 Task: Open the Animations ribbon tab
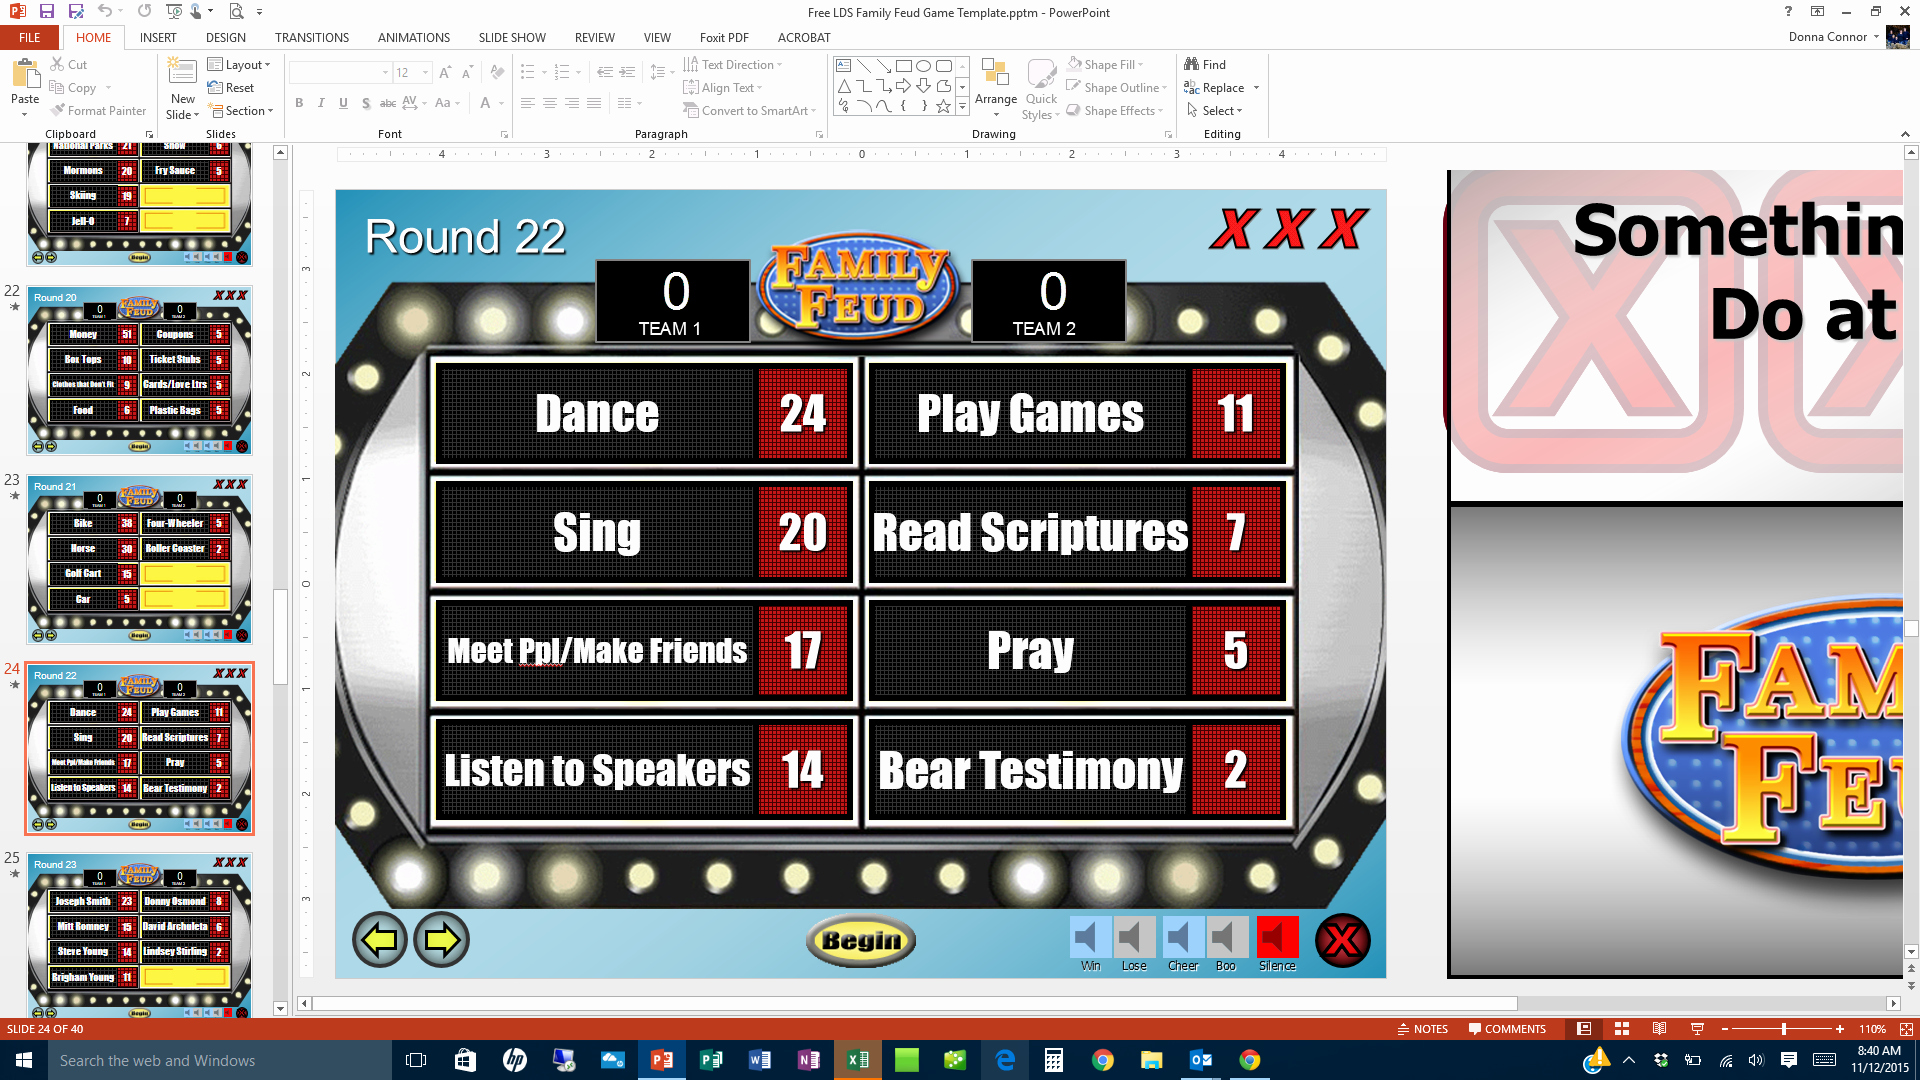pos(413,37)
